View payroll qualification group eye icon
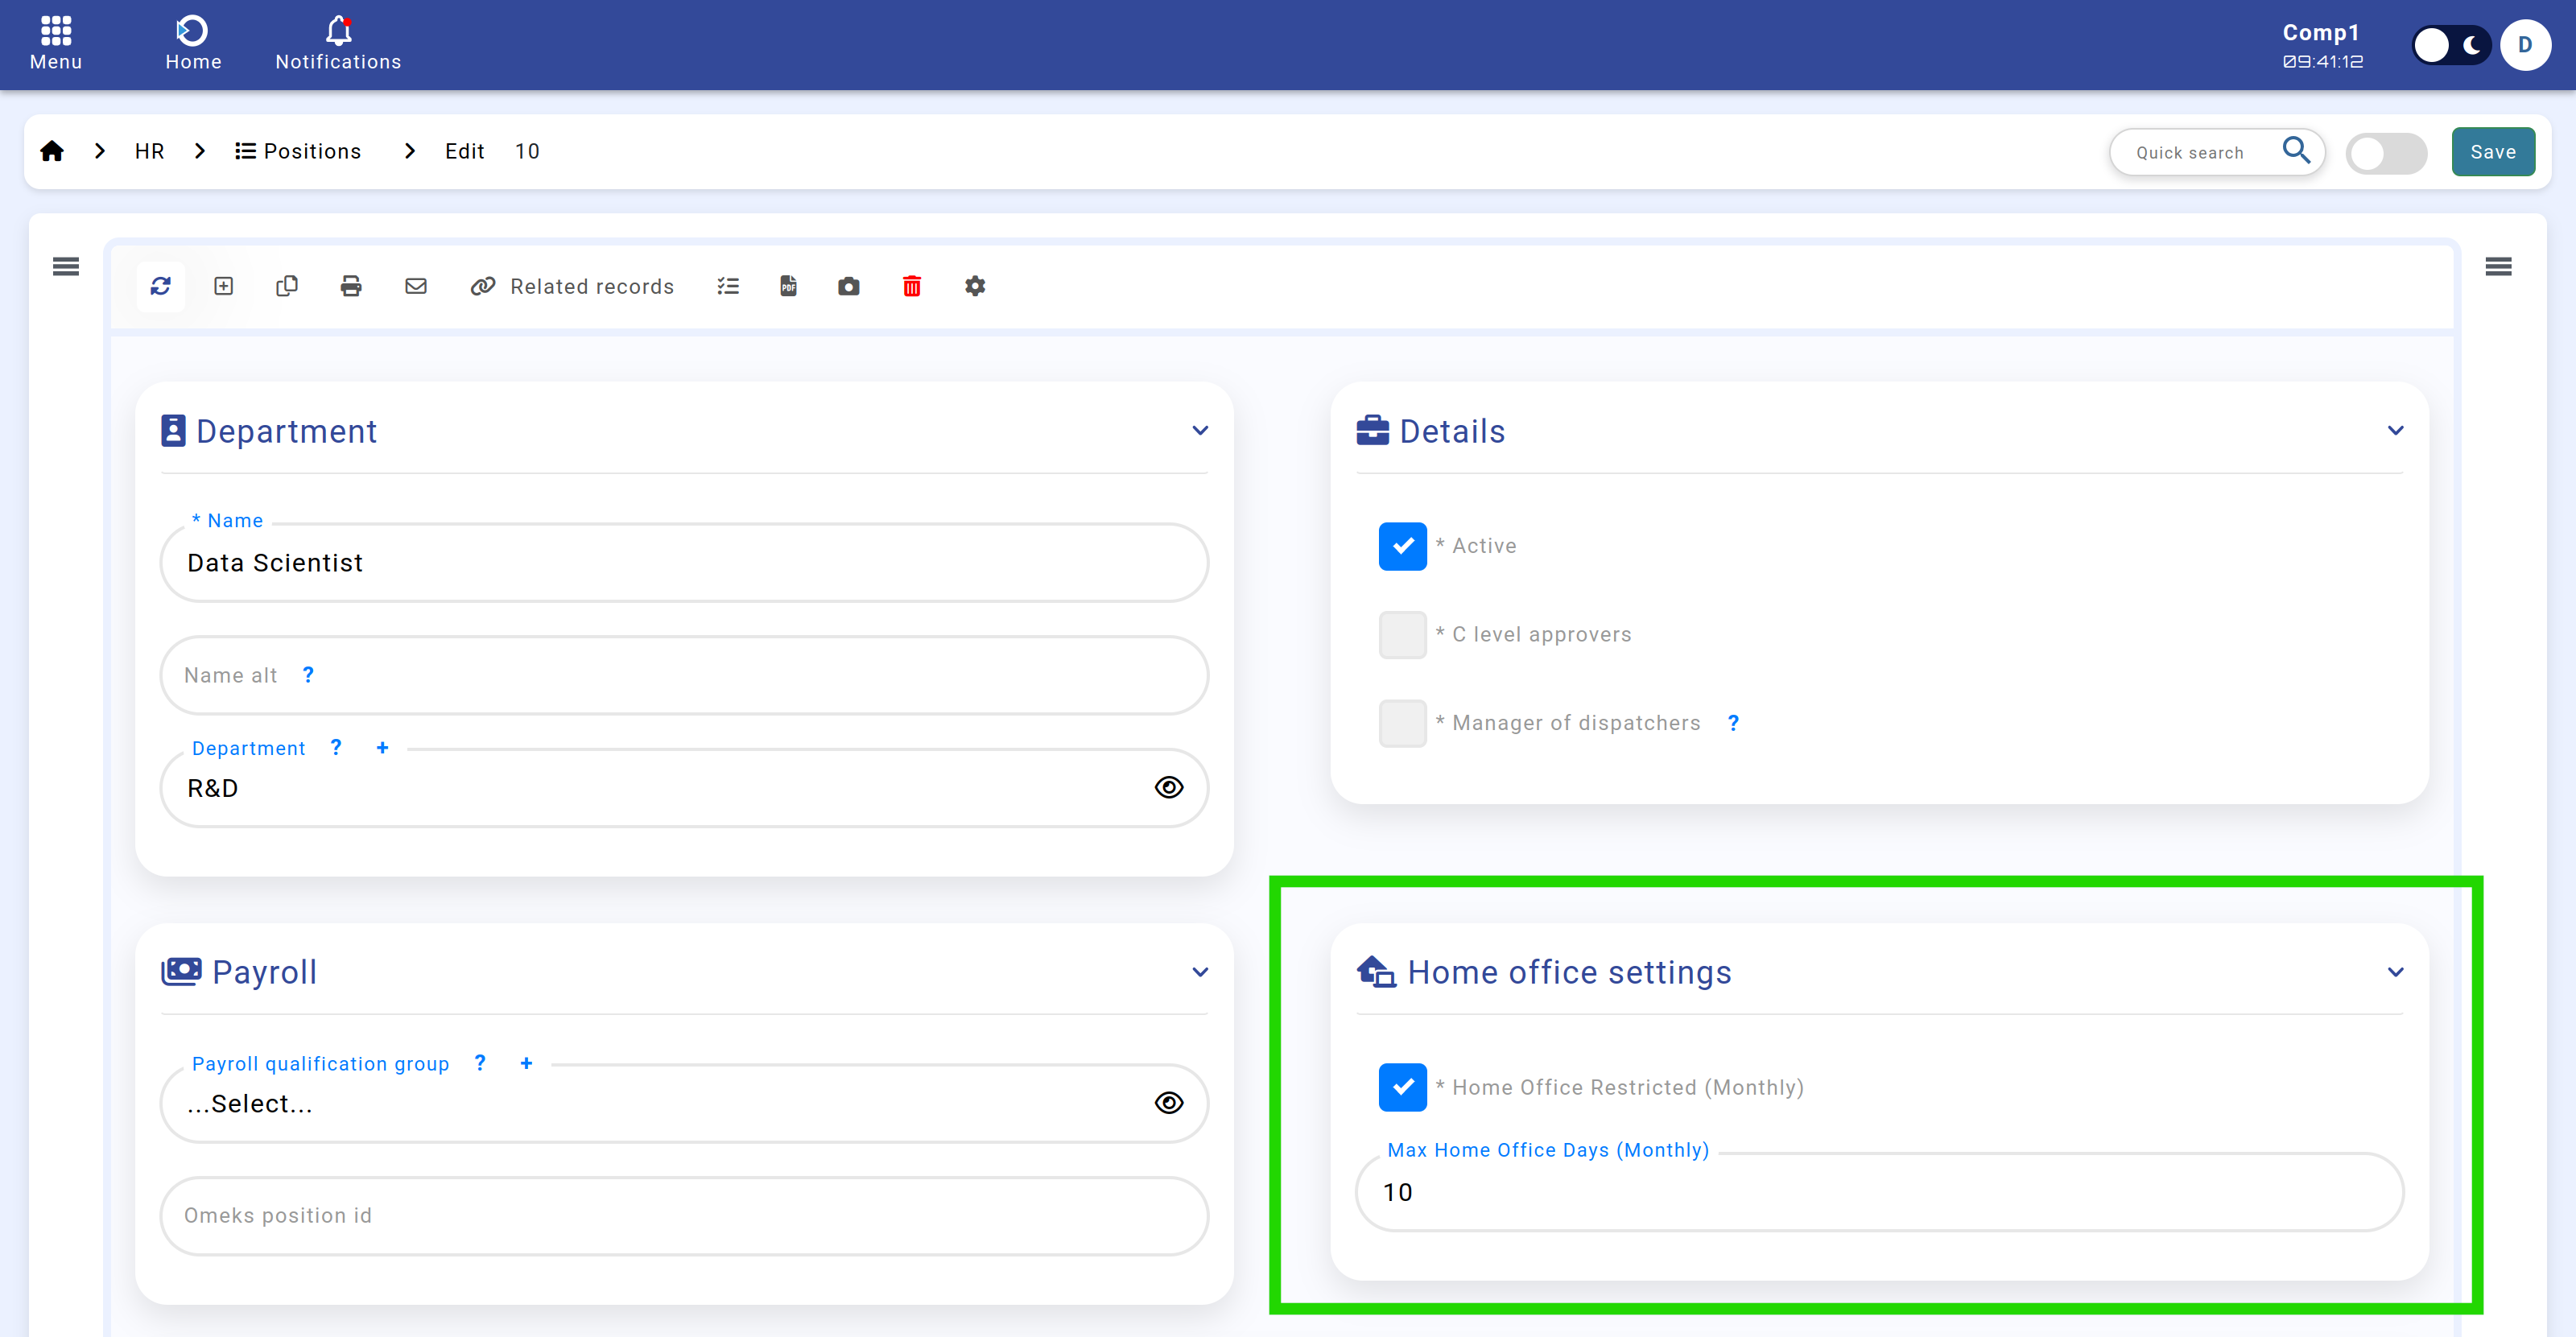 (x=1168, y=1103)
